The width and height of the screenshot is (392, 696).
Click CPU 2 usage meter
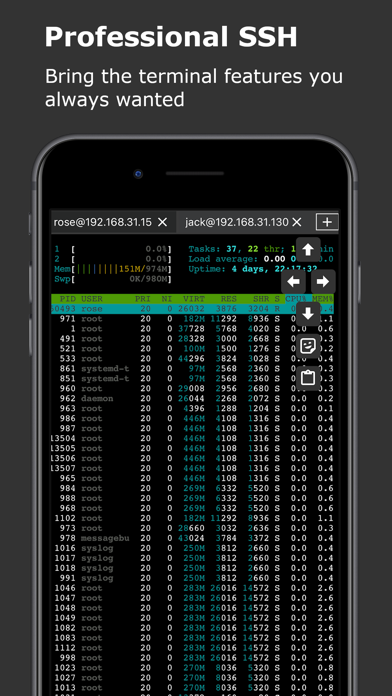click(113, 259)
